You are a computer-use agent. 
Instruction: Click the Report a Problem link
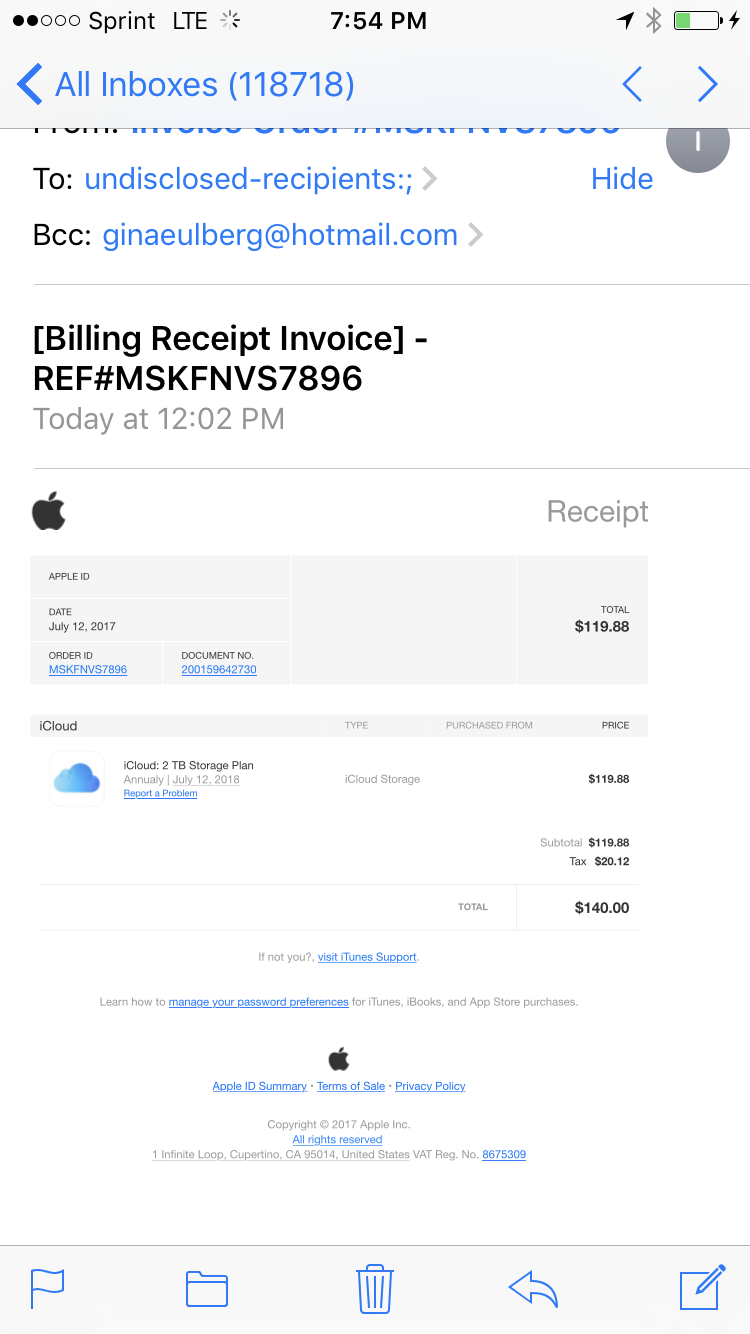160,794
